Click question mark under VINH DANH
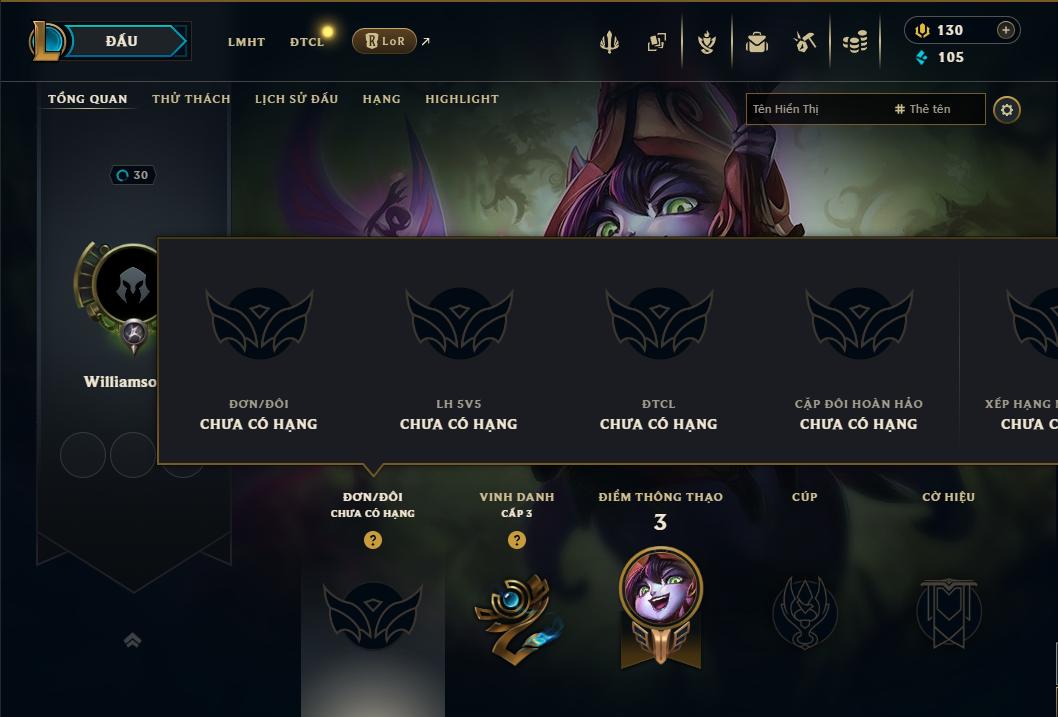The image size is (1058, 717). (x=517, y=540)
